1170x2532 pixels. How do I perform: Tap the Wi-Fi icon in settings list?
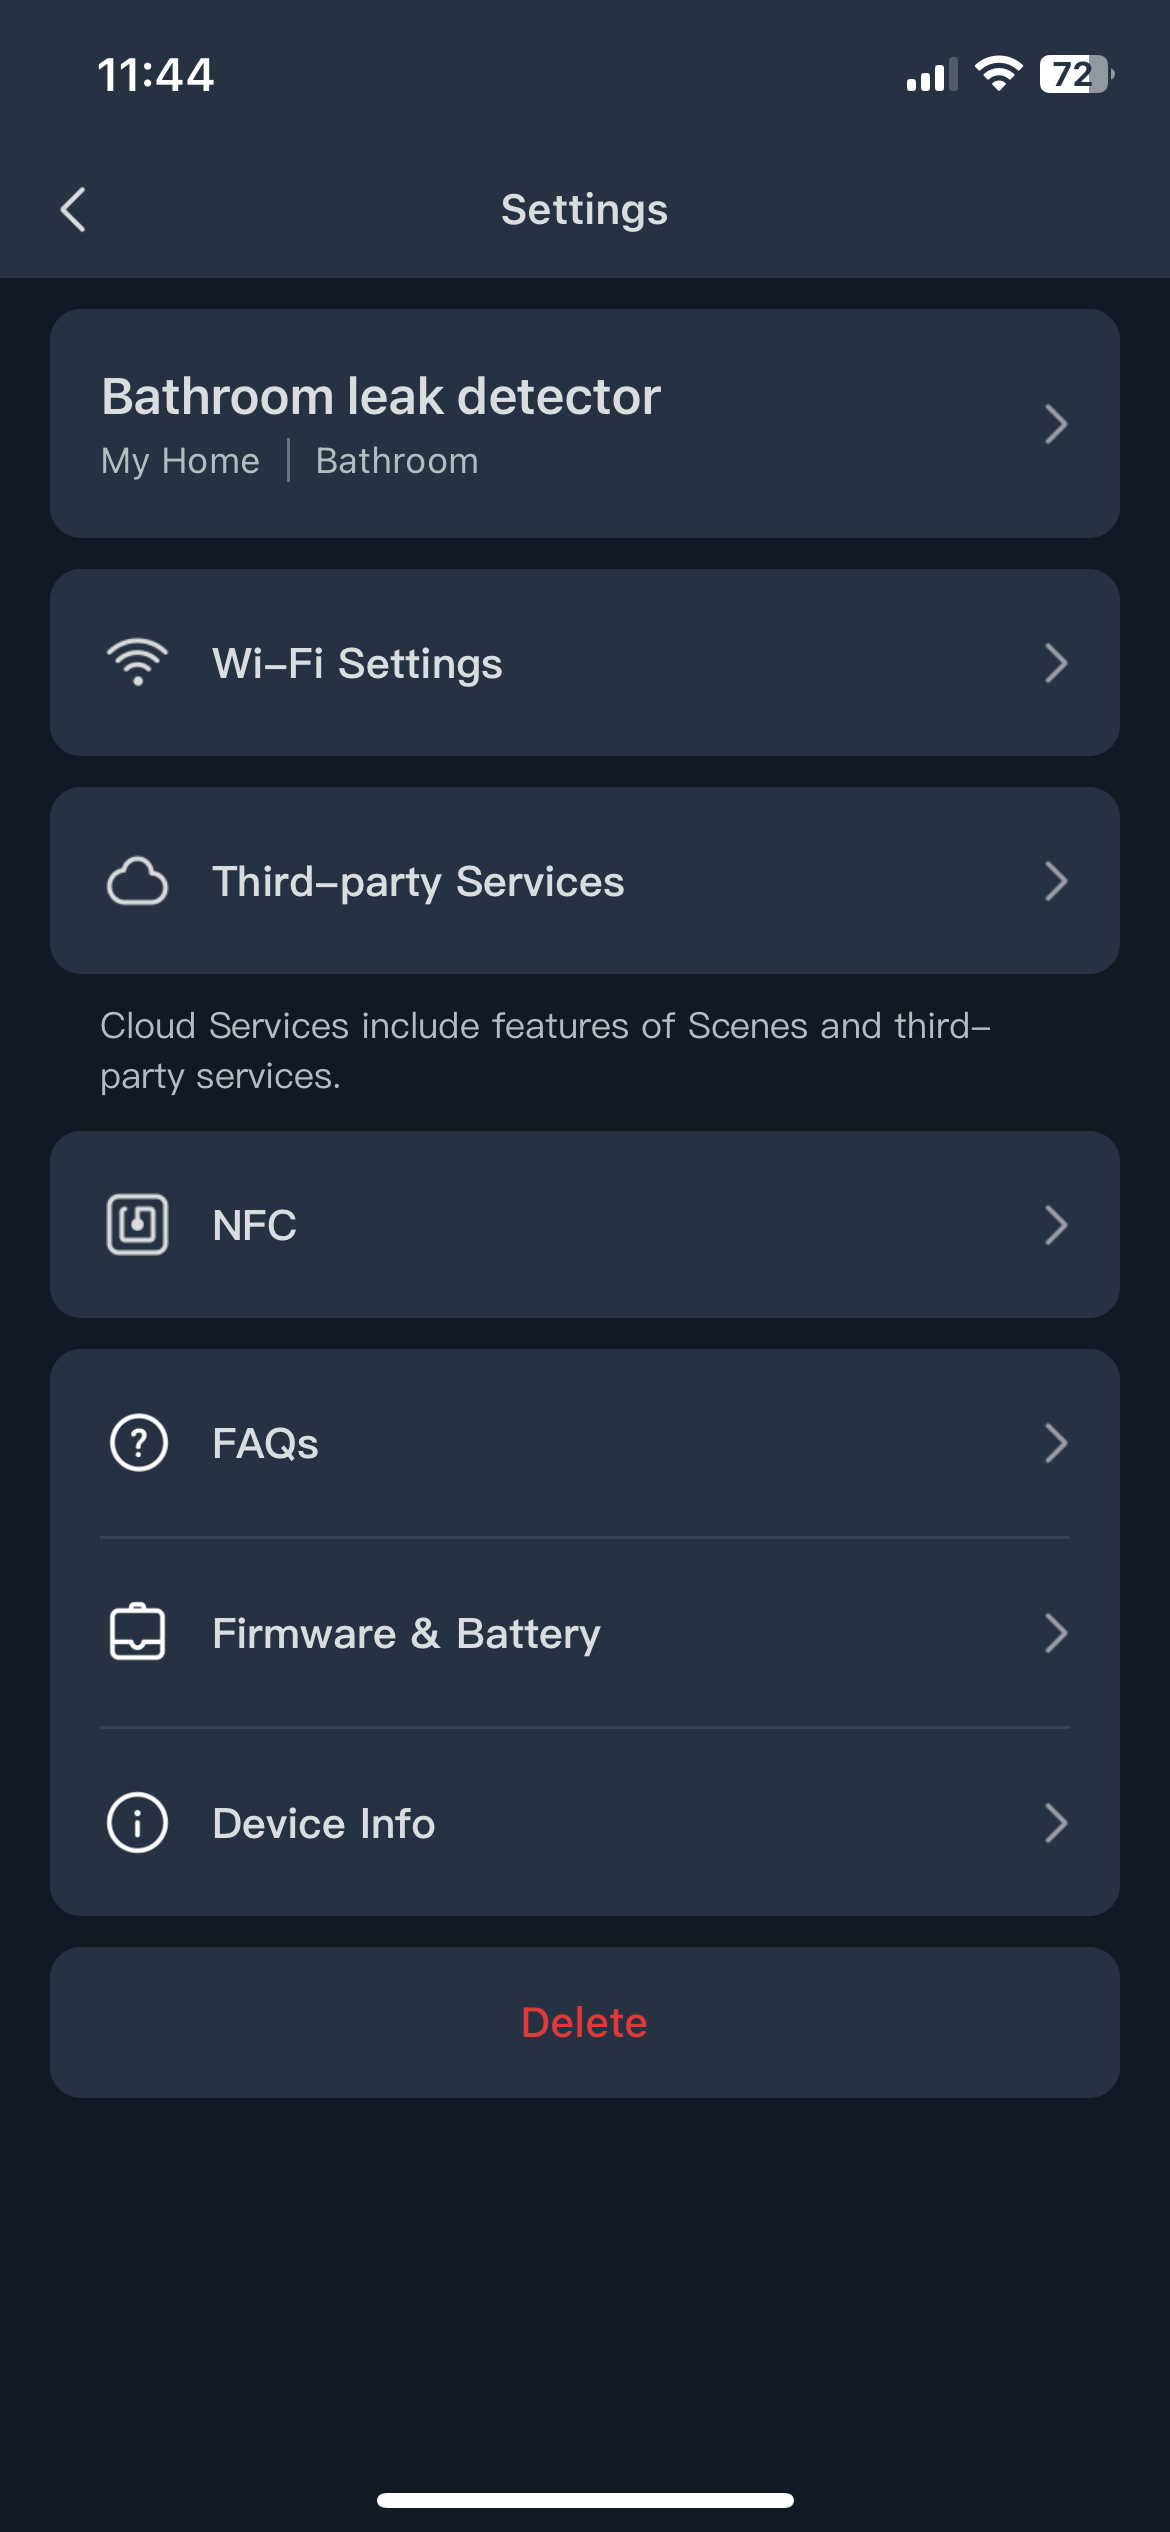tap(138, 663)
